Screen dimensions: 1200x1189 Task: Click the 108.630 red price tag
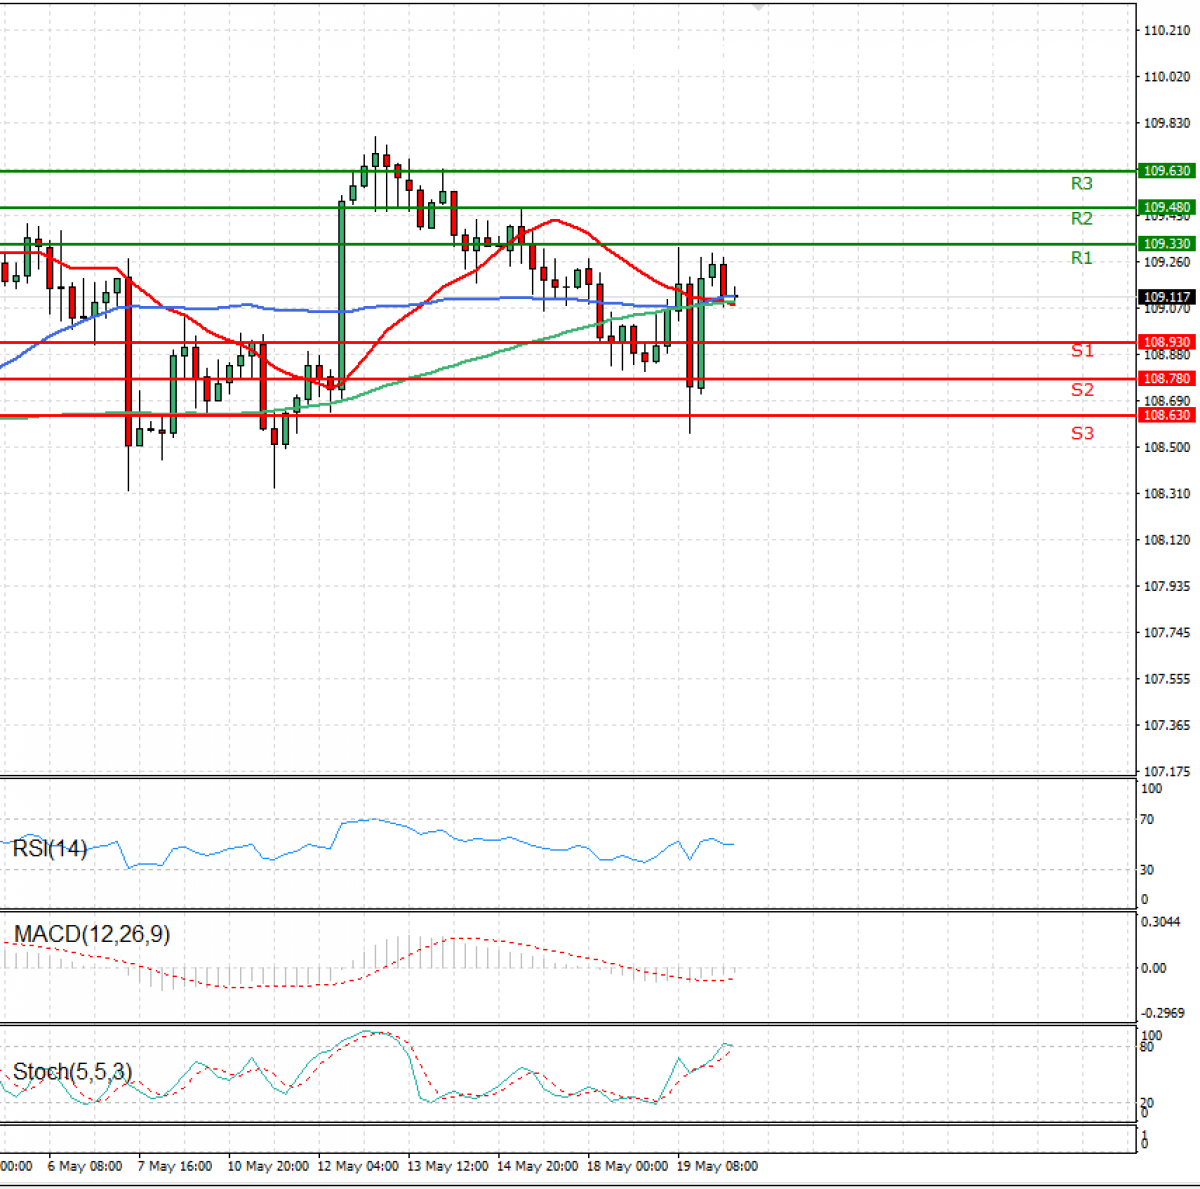(x=1166, y=415)
